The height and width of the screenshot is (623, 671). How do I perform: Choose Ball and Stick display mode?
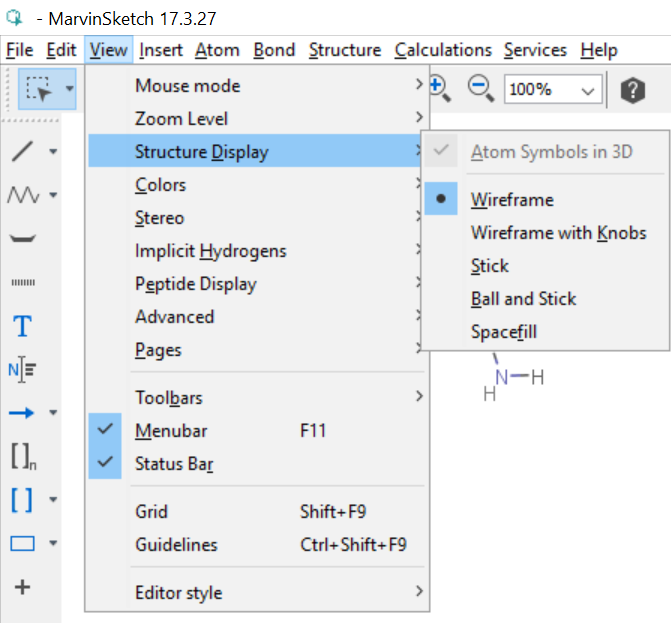(523, 299)
